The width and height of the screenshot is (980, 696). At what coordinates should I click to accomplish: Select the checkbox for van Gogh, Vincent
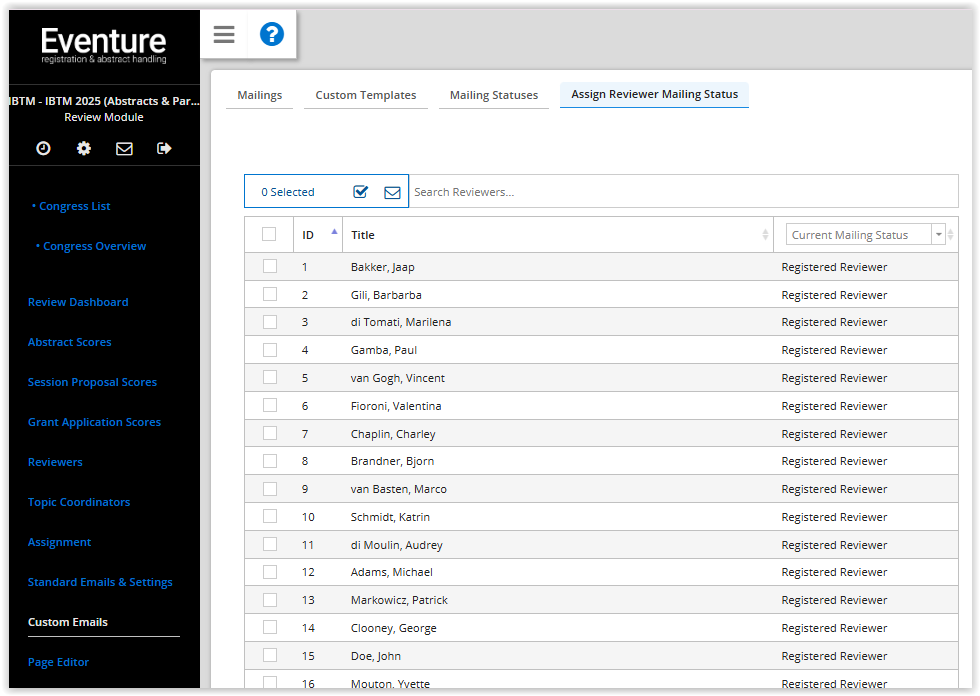coord(269,378)
